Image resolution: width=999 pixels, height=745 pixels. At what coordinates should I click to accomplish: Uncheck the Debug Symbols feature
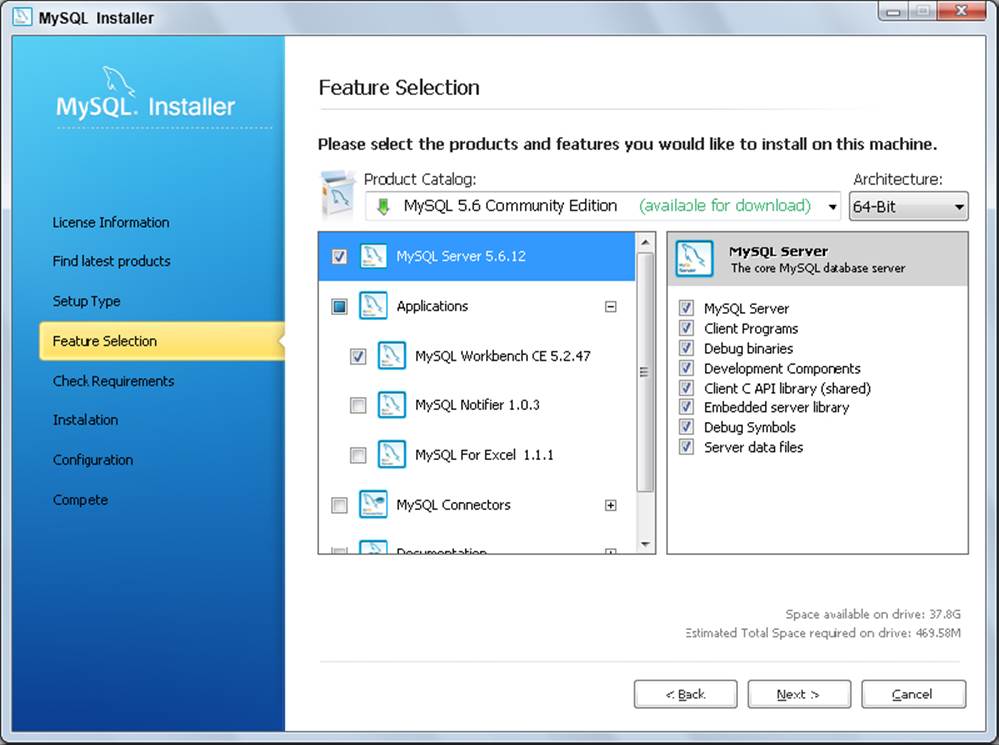pyautogui.click(x=686, y=426)
